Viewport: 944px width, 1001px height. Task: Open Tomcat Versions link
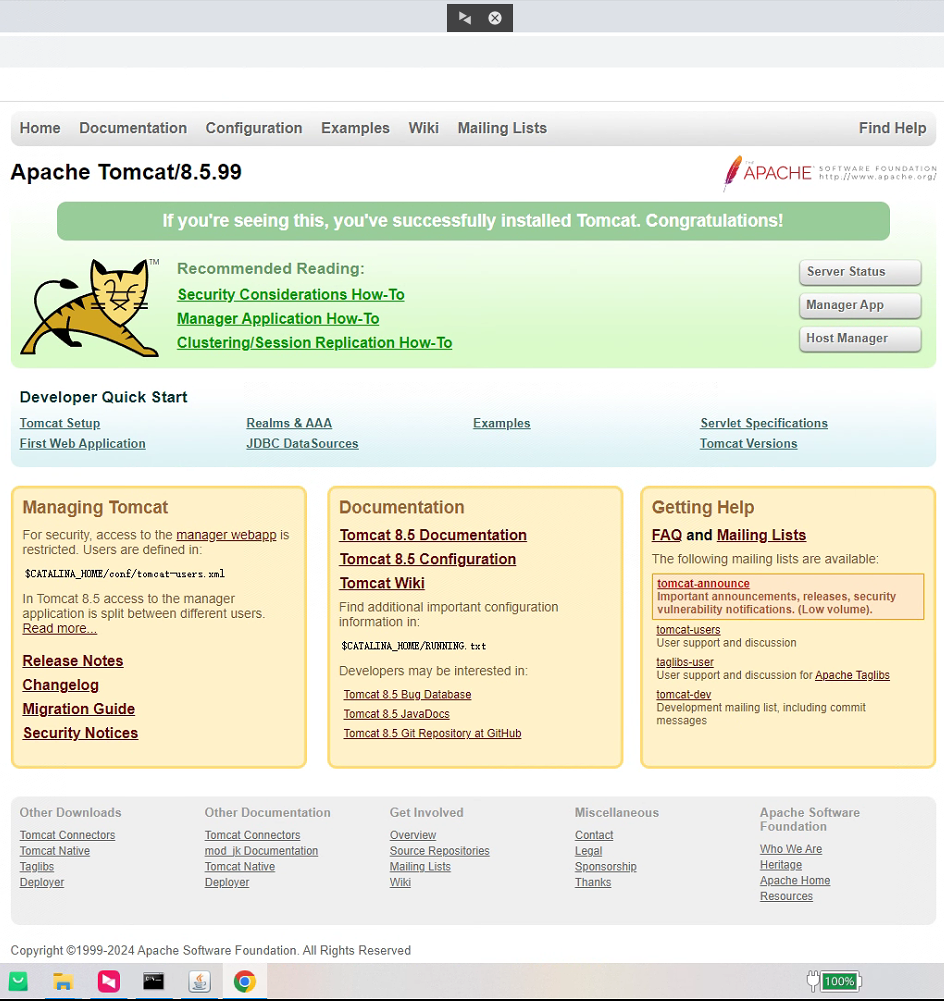click(749, 444)
